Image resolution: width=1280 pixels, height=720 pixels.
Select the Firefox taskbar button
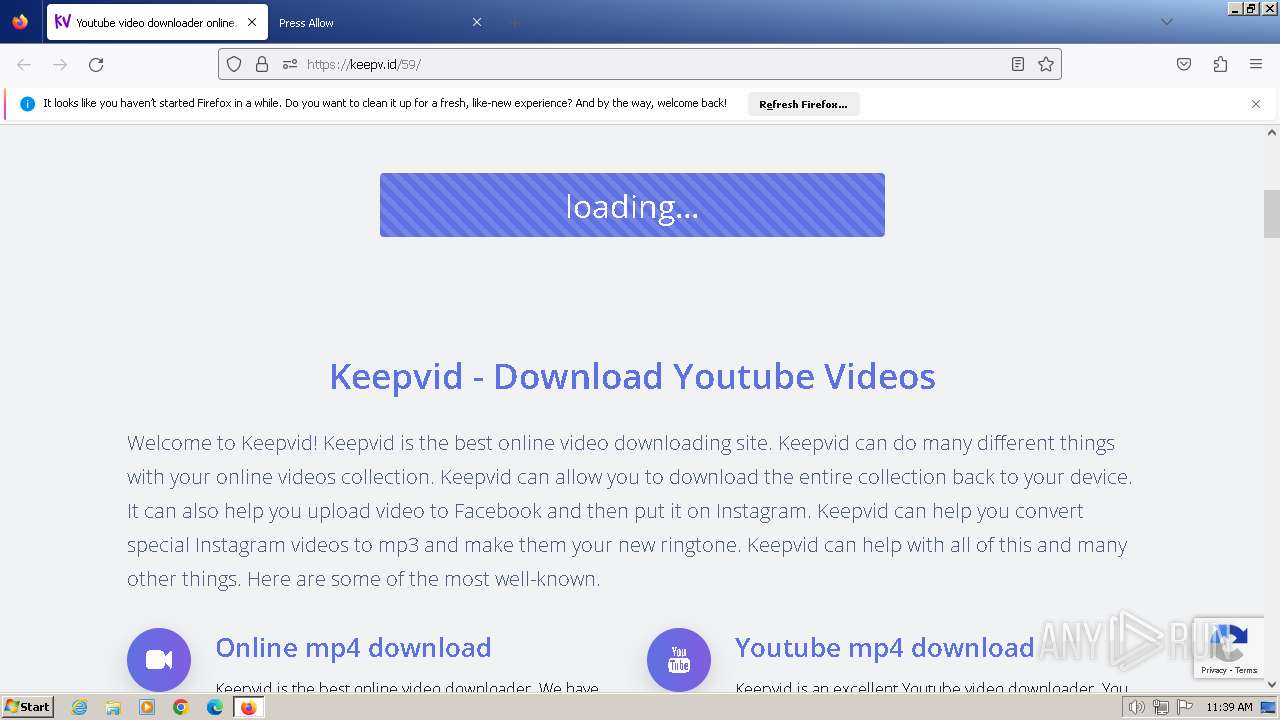[x=249, y=707]
